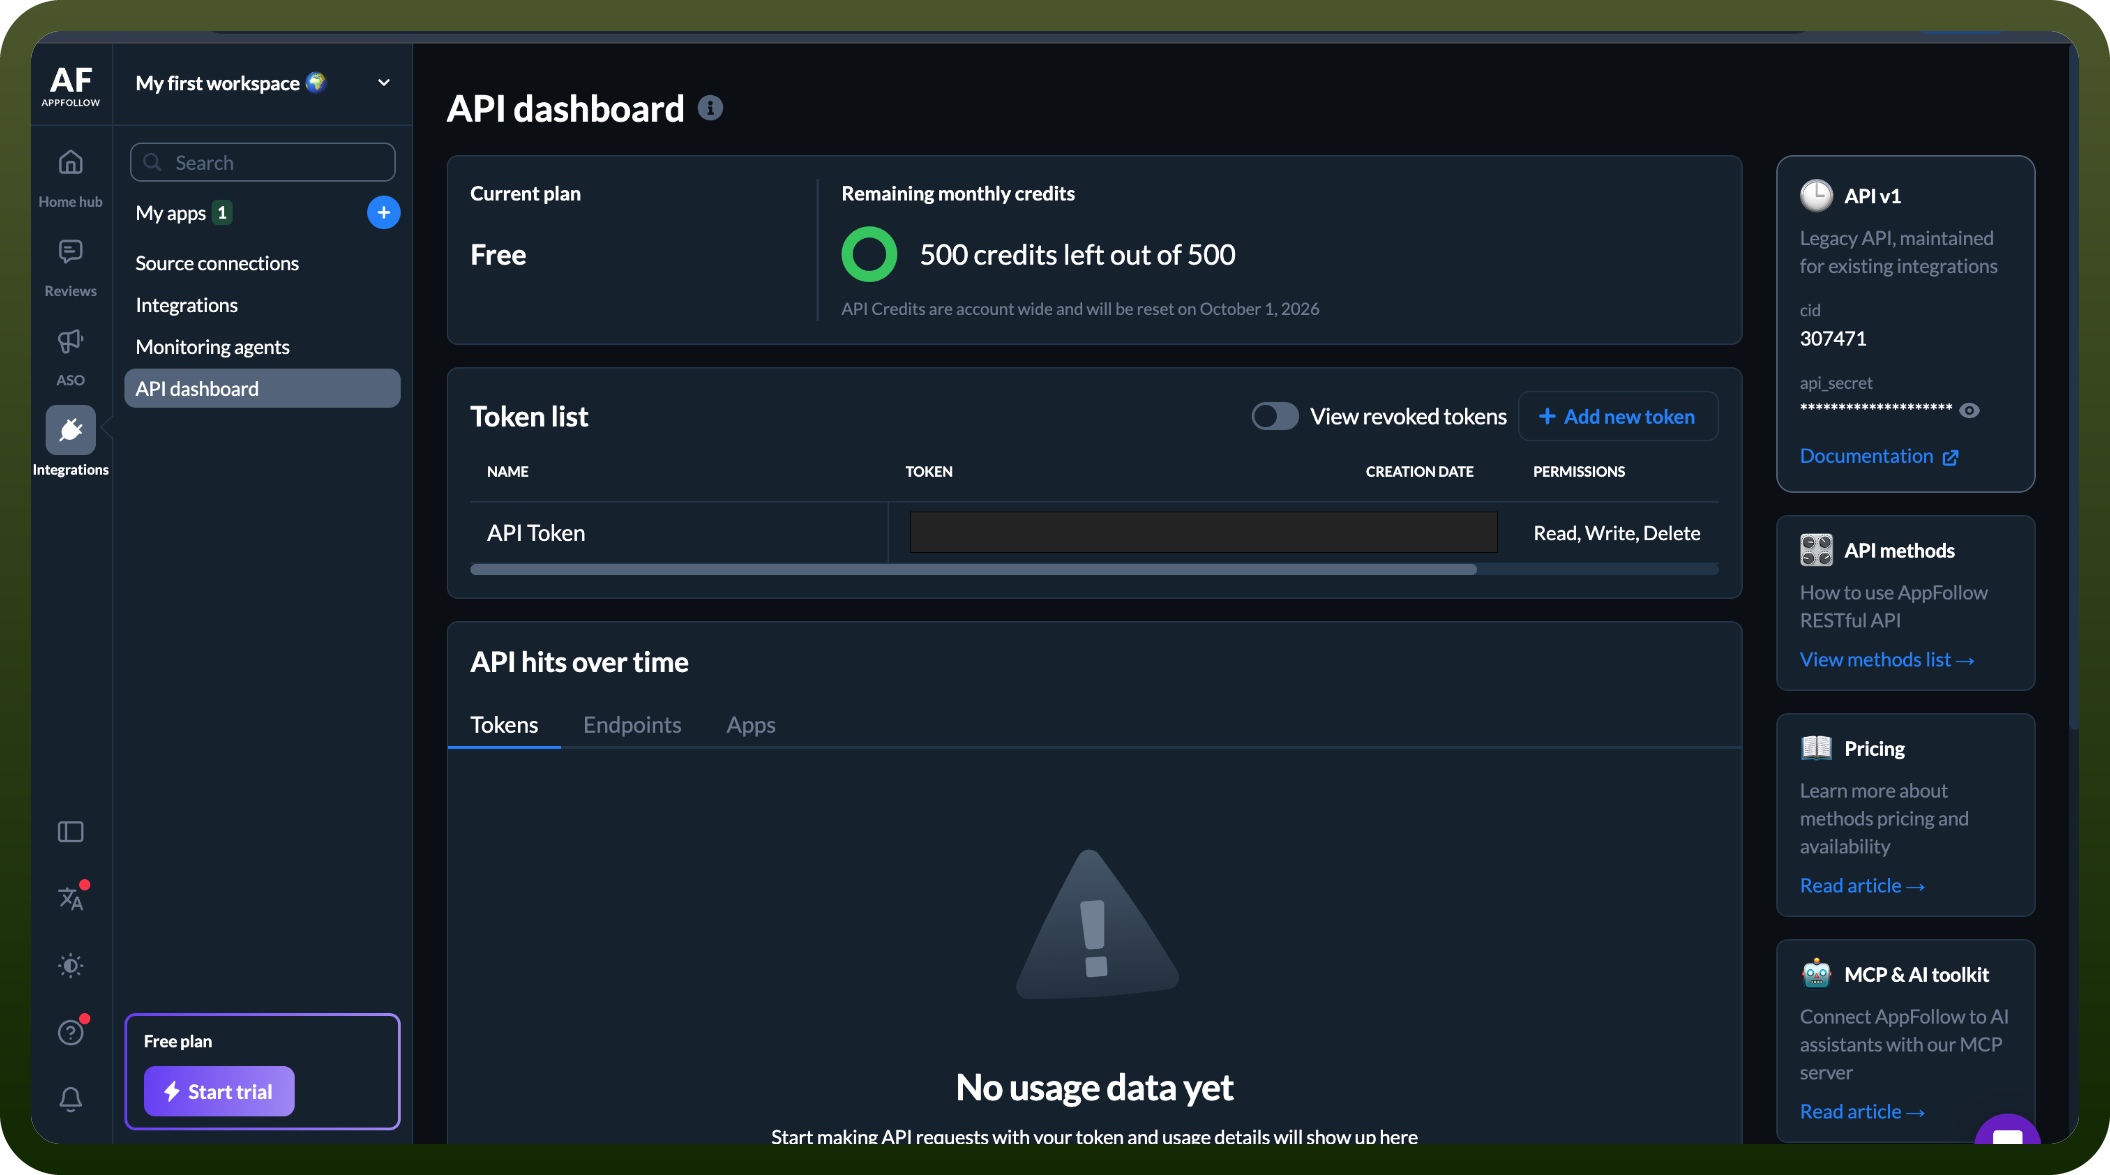The height and width of the screenshot is (1175, 2110).
Task: Open View methods list link
Action: point(1887,660)
